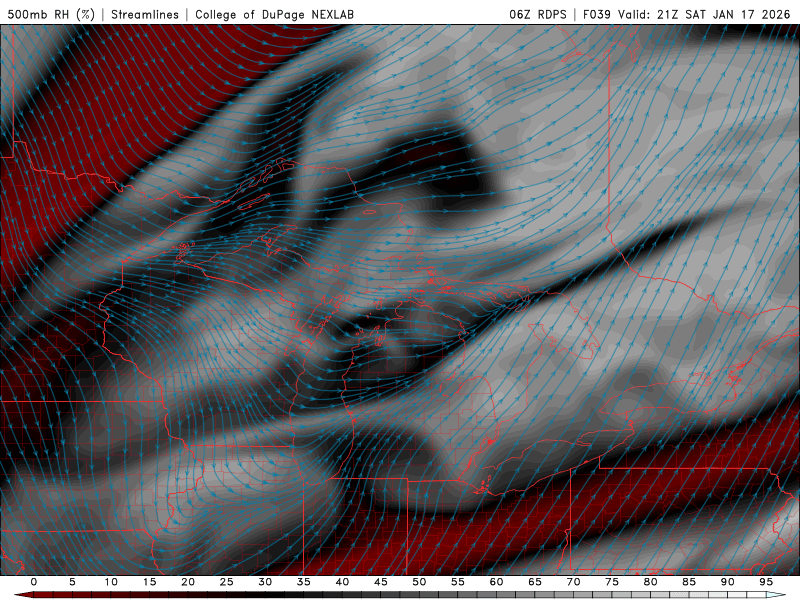This screenshot has width=800, height=600.
Task: Click the 20 label on humidity legend
Action: [188, 582]
